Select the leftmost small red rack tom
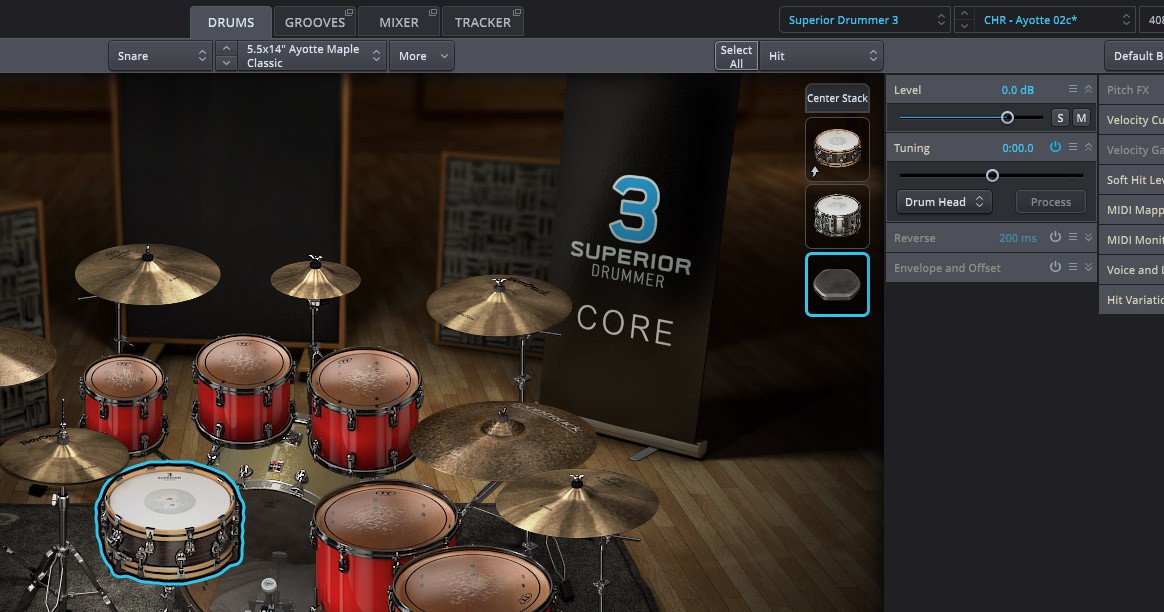 coord(124,403)
